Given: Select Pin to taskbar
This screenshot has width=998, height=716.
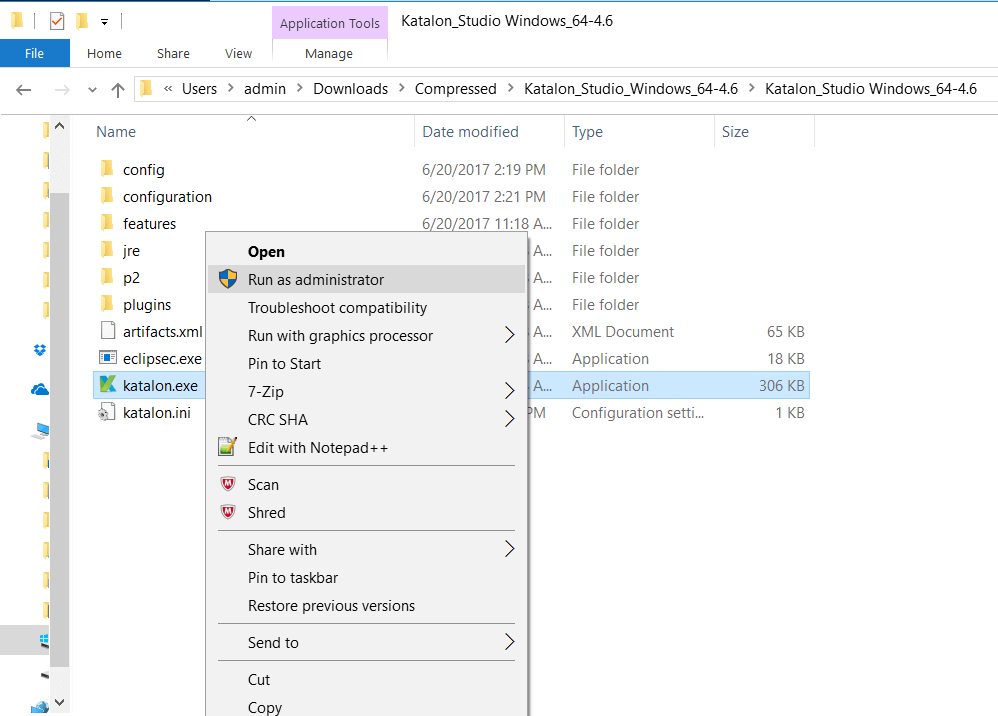Looking at the screenshot, I should (367, 577).
